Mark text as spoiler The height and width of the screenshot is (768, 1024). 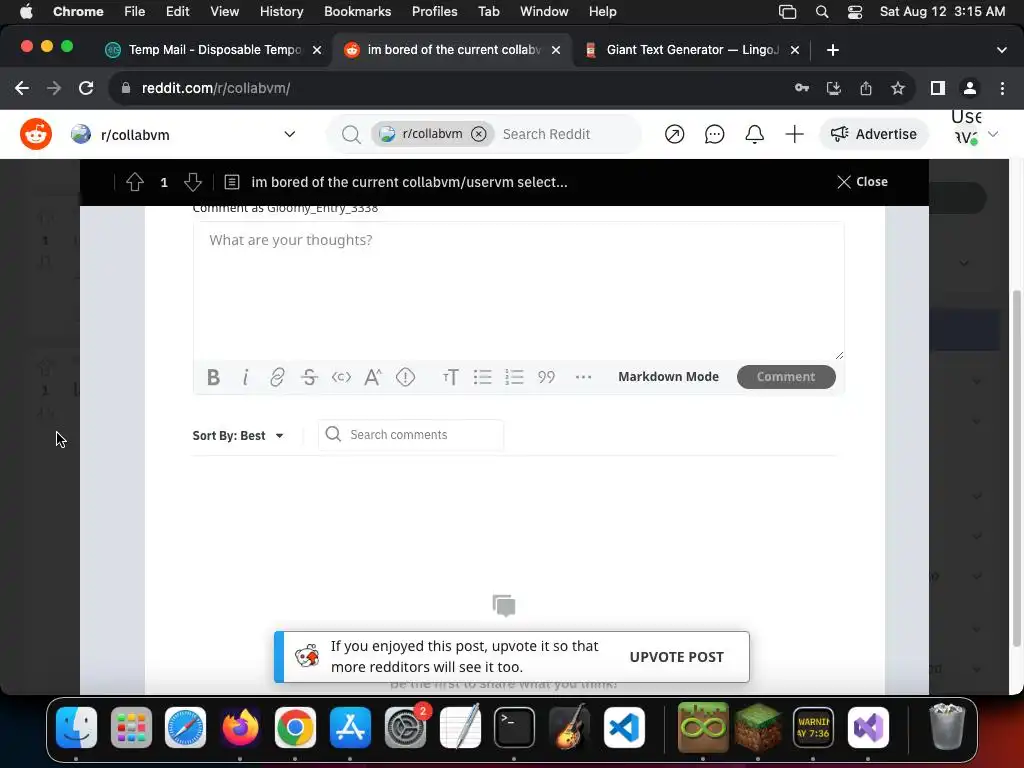(406, 377)
